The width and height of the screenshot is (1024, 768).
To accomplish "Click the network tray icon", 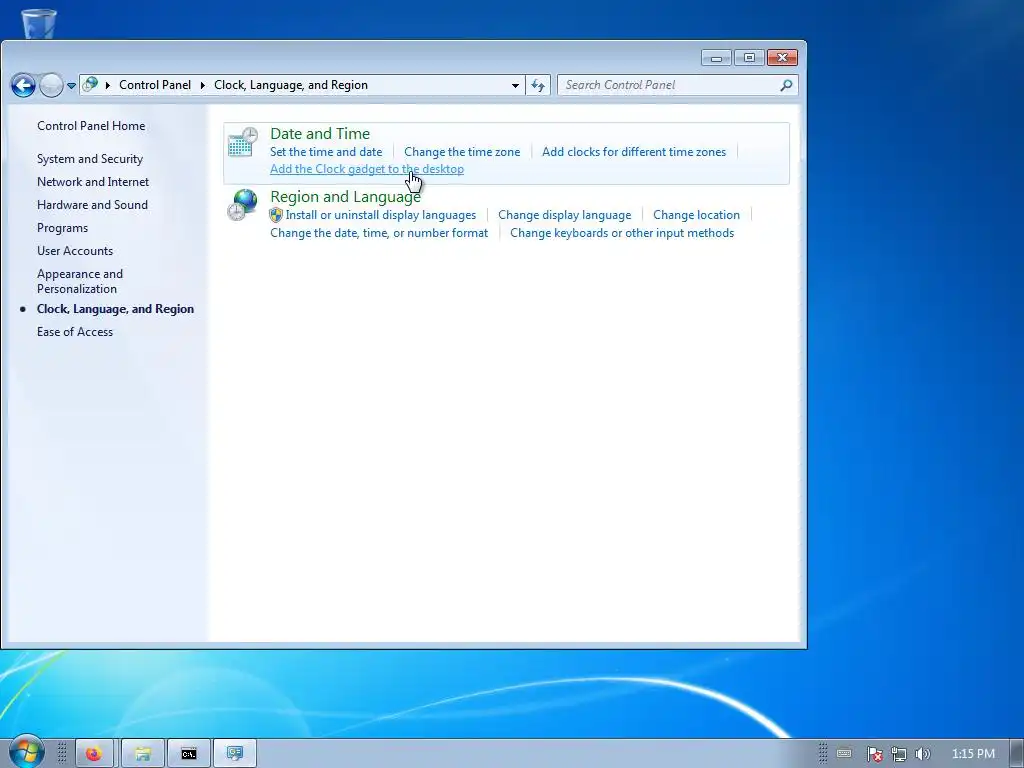I will click(899, 754).
